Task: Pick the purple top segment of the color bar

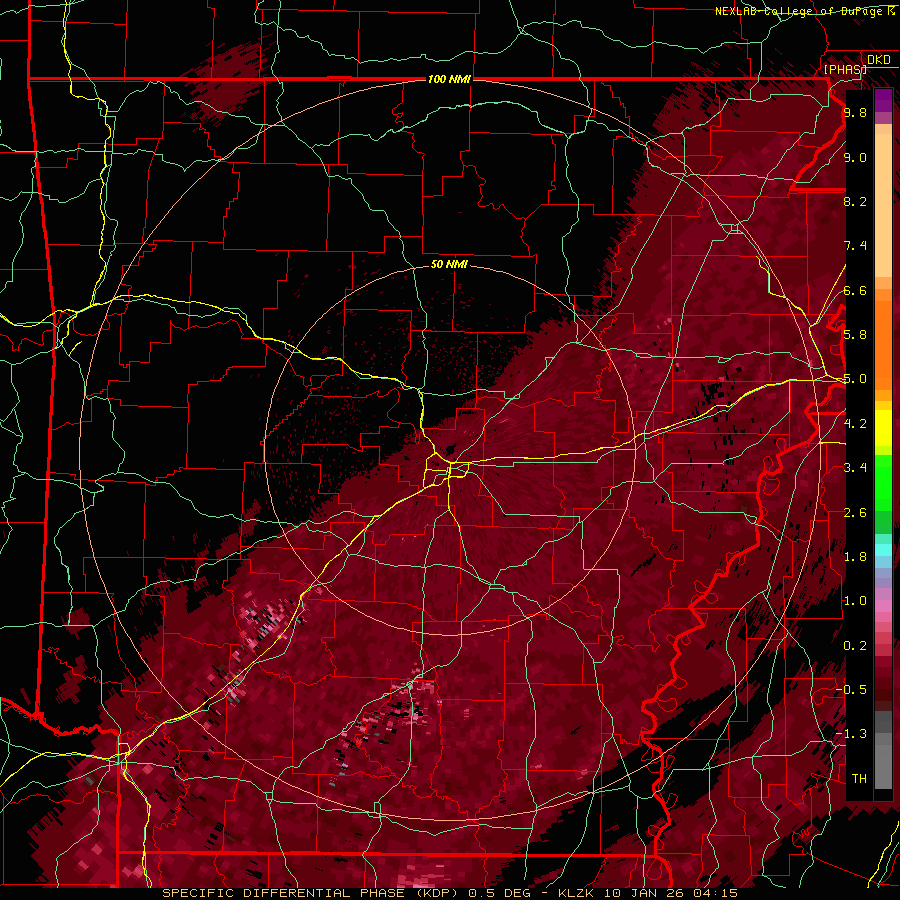Action: 883,100
